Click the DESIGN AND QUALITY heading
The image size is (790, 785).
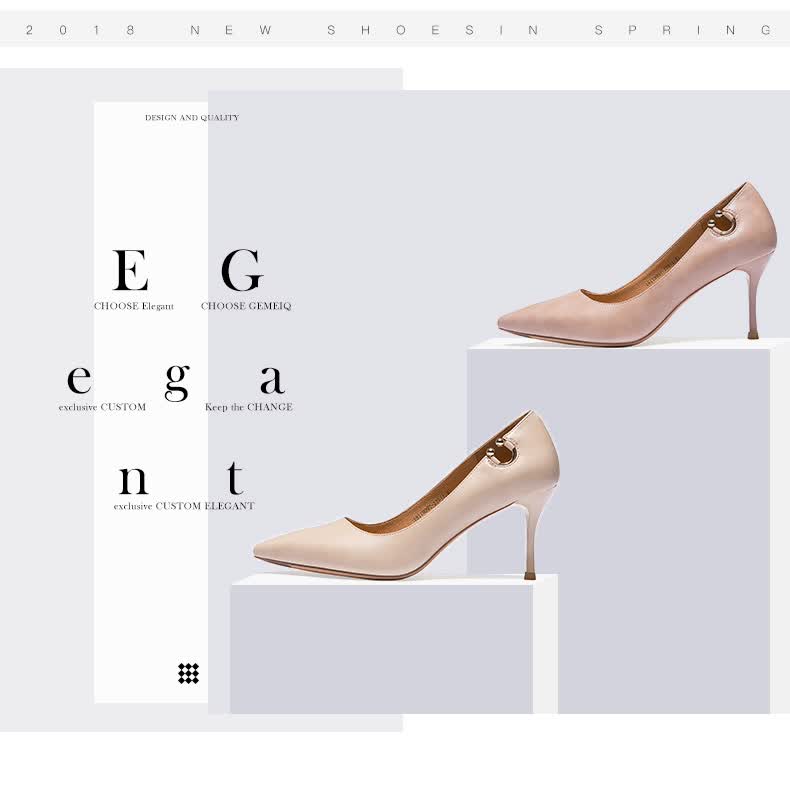coord(192,118)
